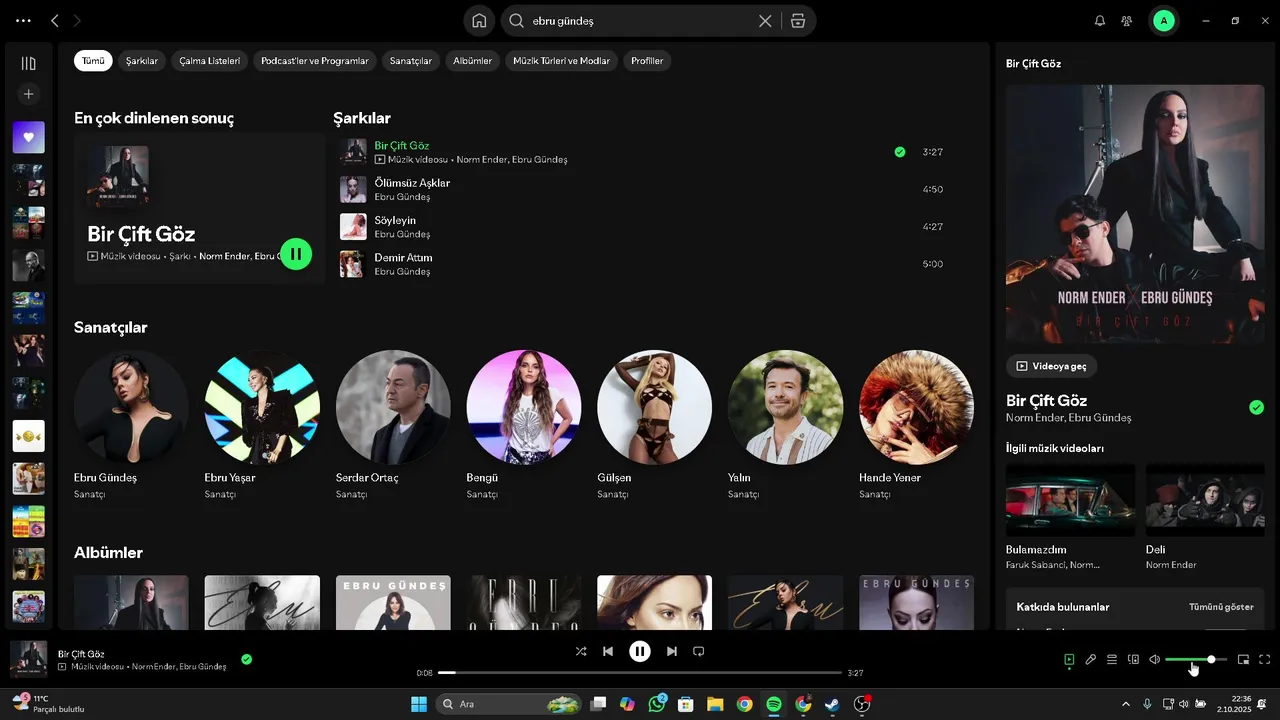Select the Çalma Listeleri filter chip
The width and height of the screenshot is (1280, 720).
[x=210, y=61]
